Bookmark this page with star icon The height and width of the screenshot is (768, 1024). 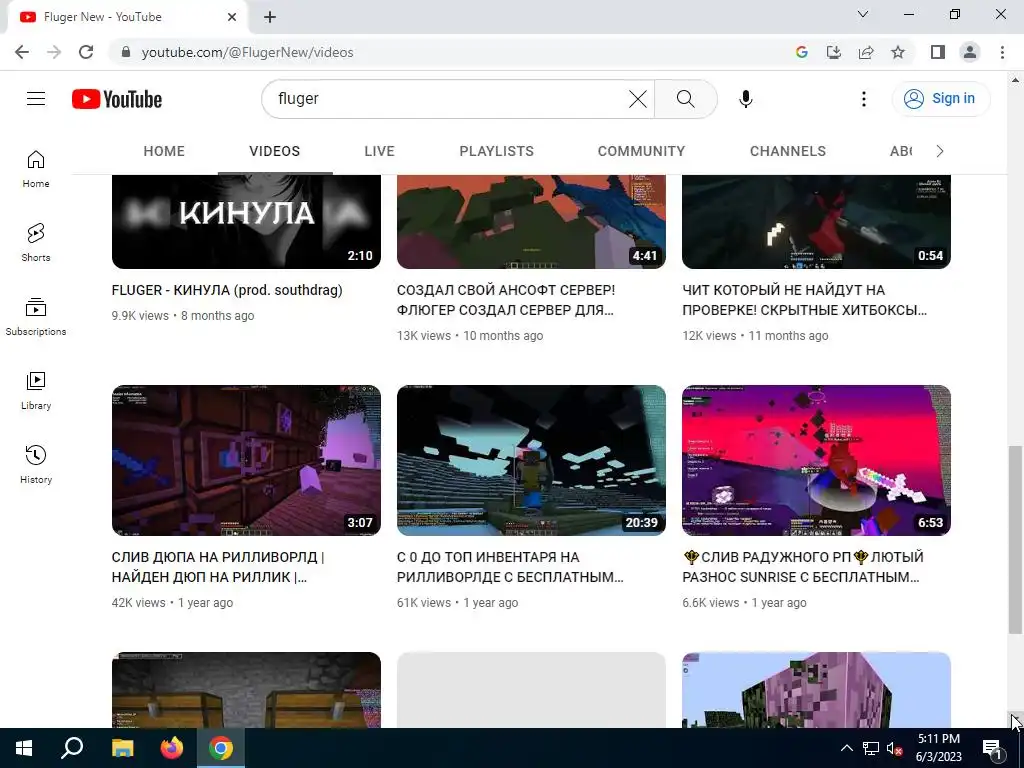pos(898,52)
